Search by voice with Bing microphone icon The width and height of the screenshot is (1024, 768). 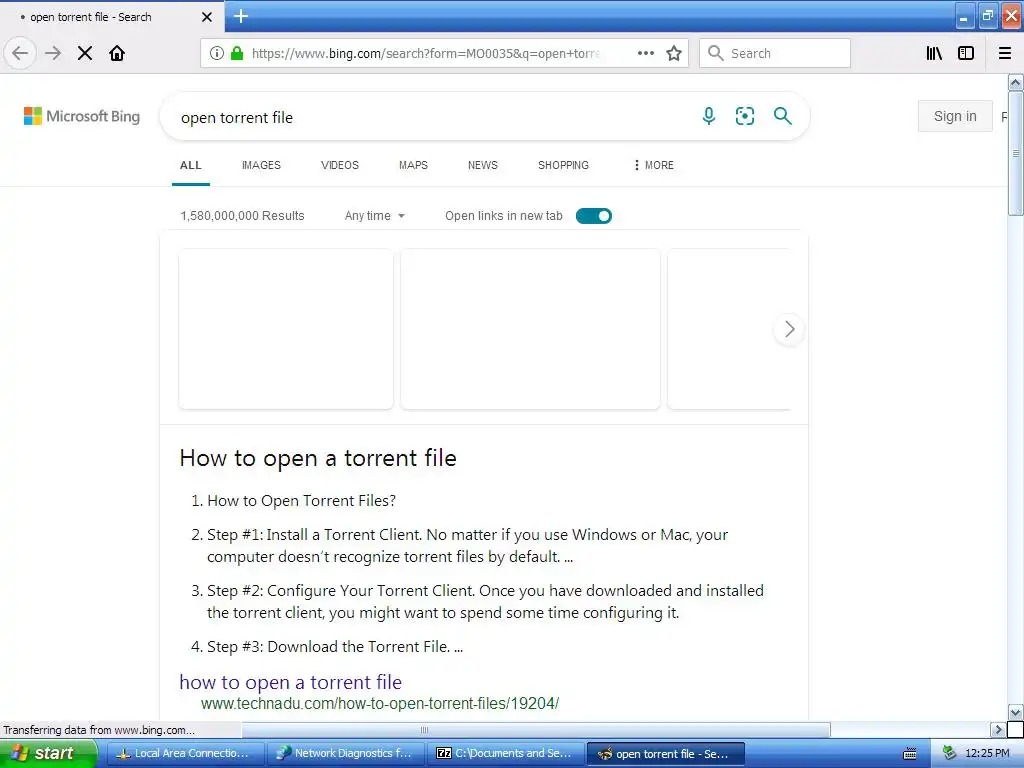(x=709, y=116)
